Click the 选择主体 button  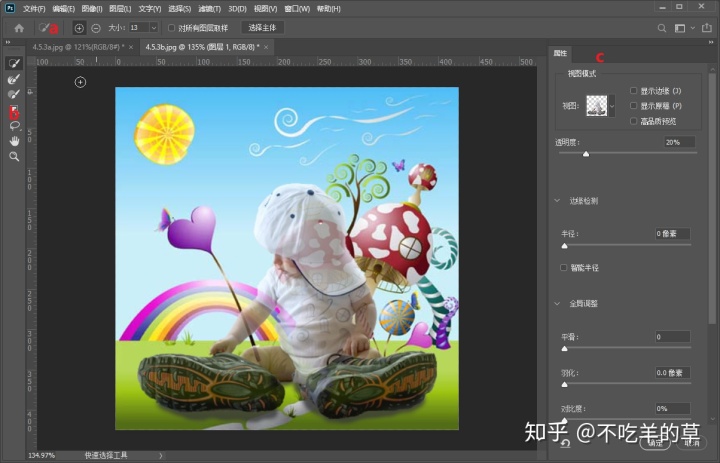[262, 28]
